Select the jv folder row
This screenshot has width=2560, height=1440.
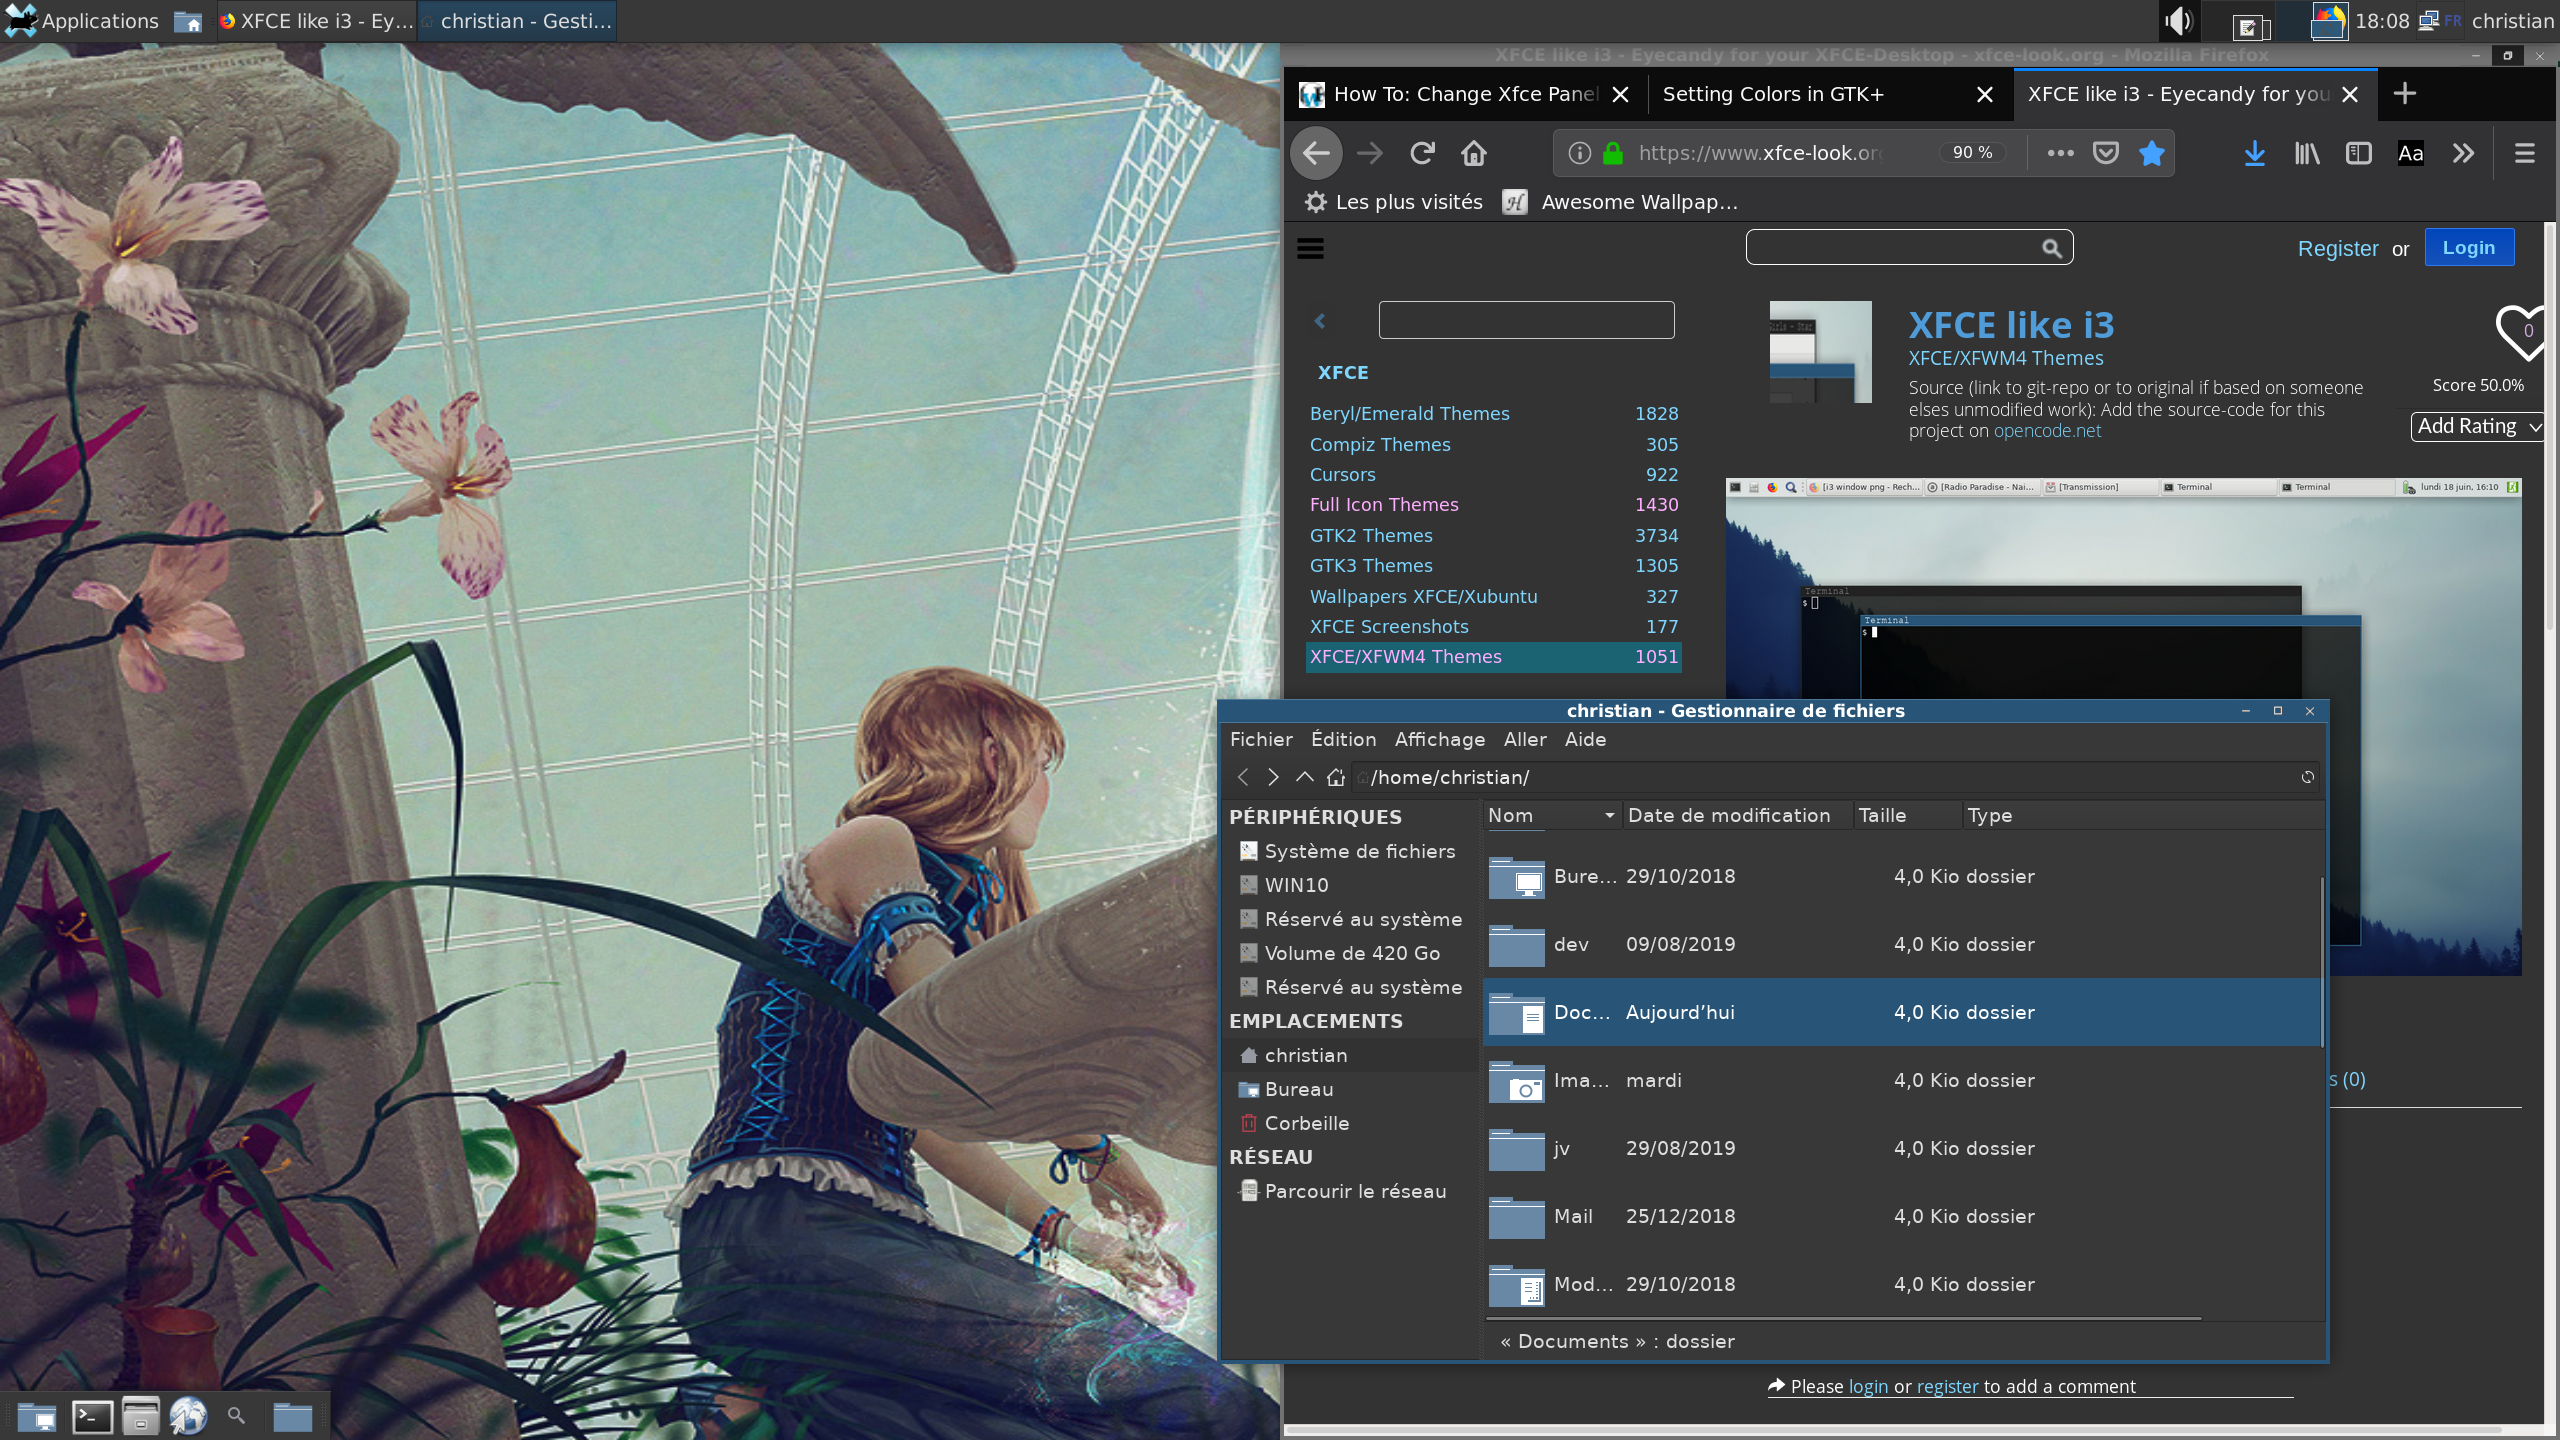1902,1148
